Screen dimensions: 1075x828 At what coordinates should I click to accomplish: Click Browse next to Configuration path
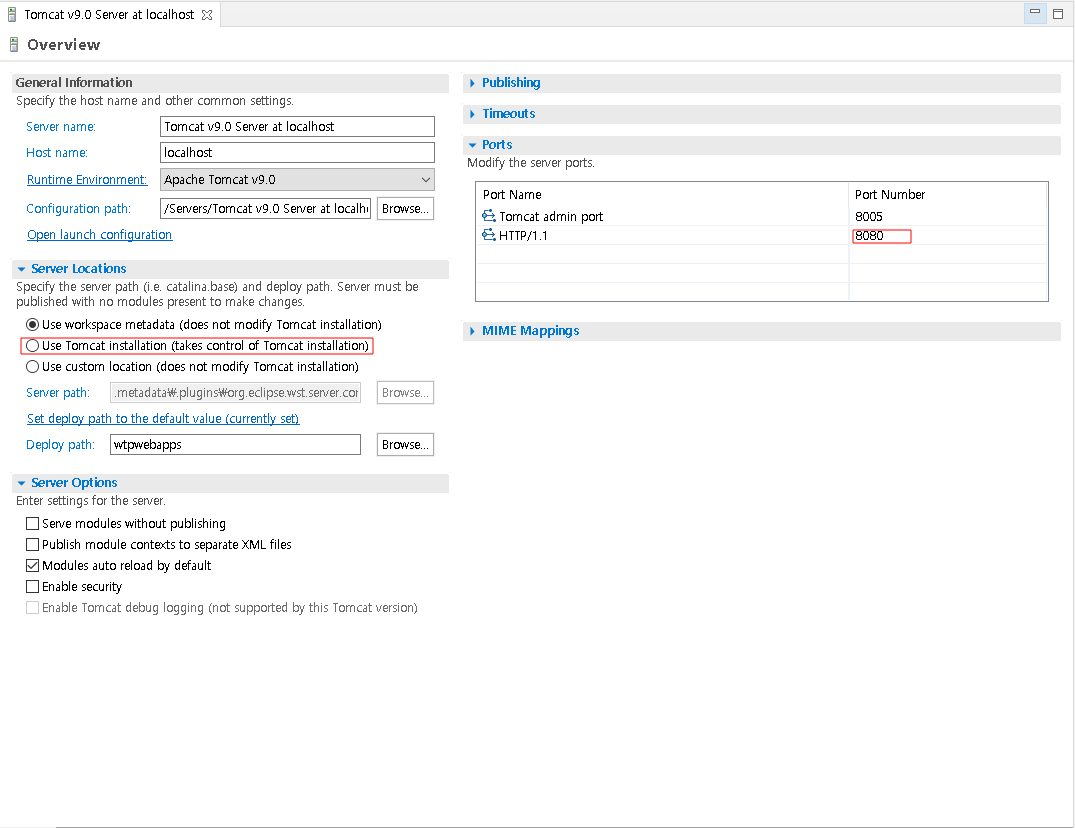405,208
